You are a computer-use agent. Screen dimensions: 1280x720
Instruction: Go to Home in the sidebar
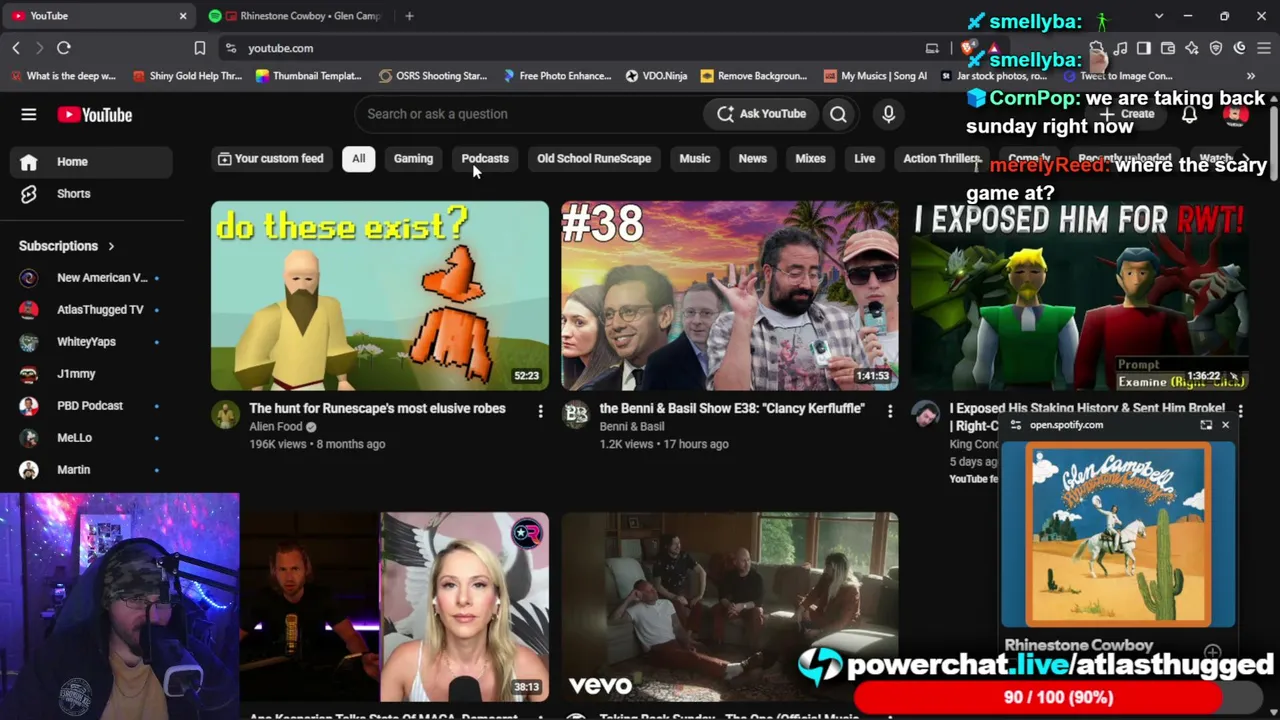tap(91, 162)
